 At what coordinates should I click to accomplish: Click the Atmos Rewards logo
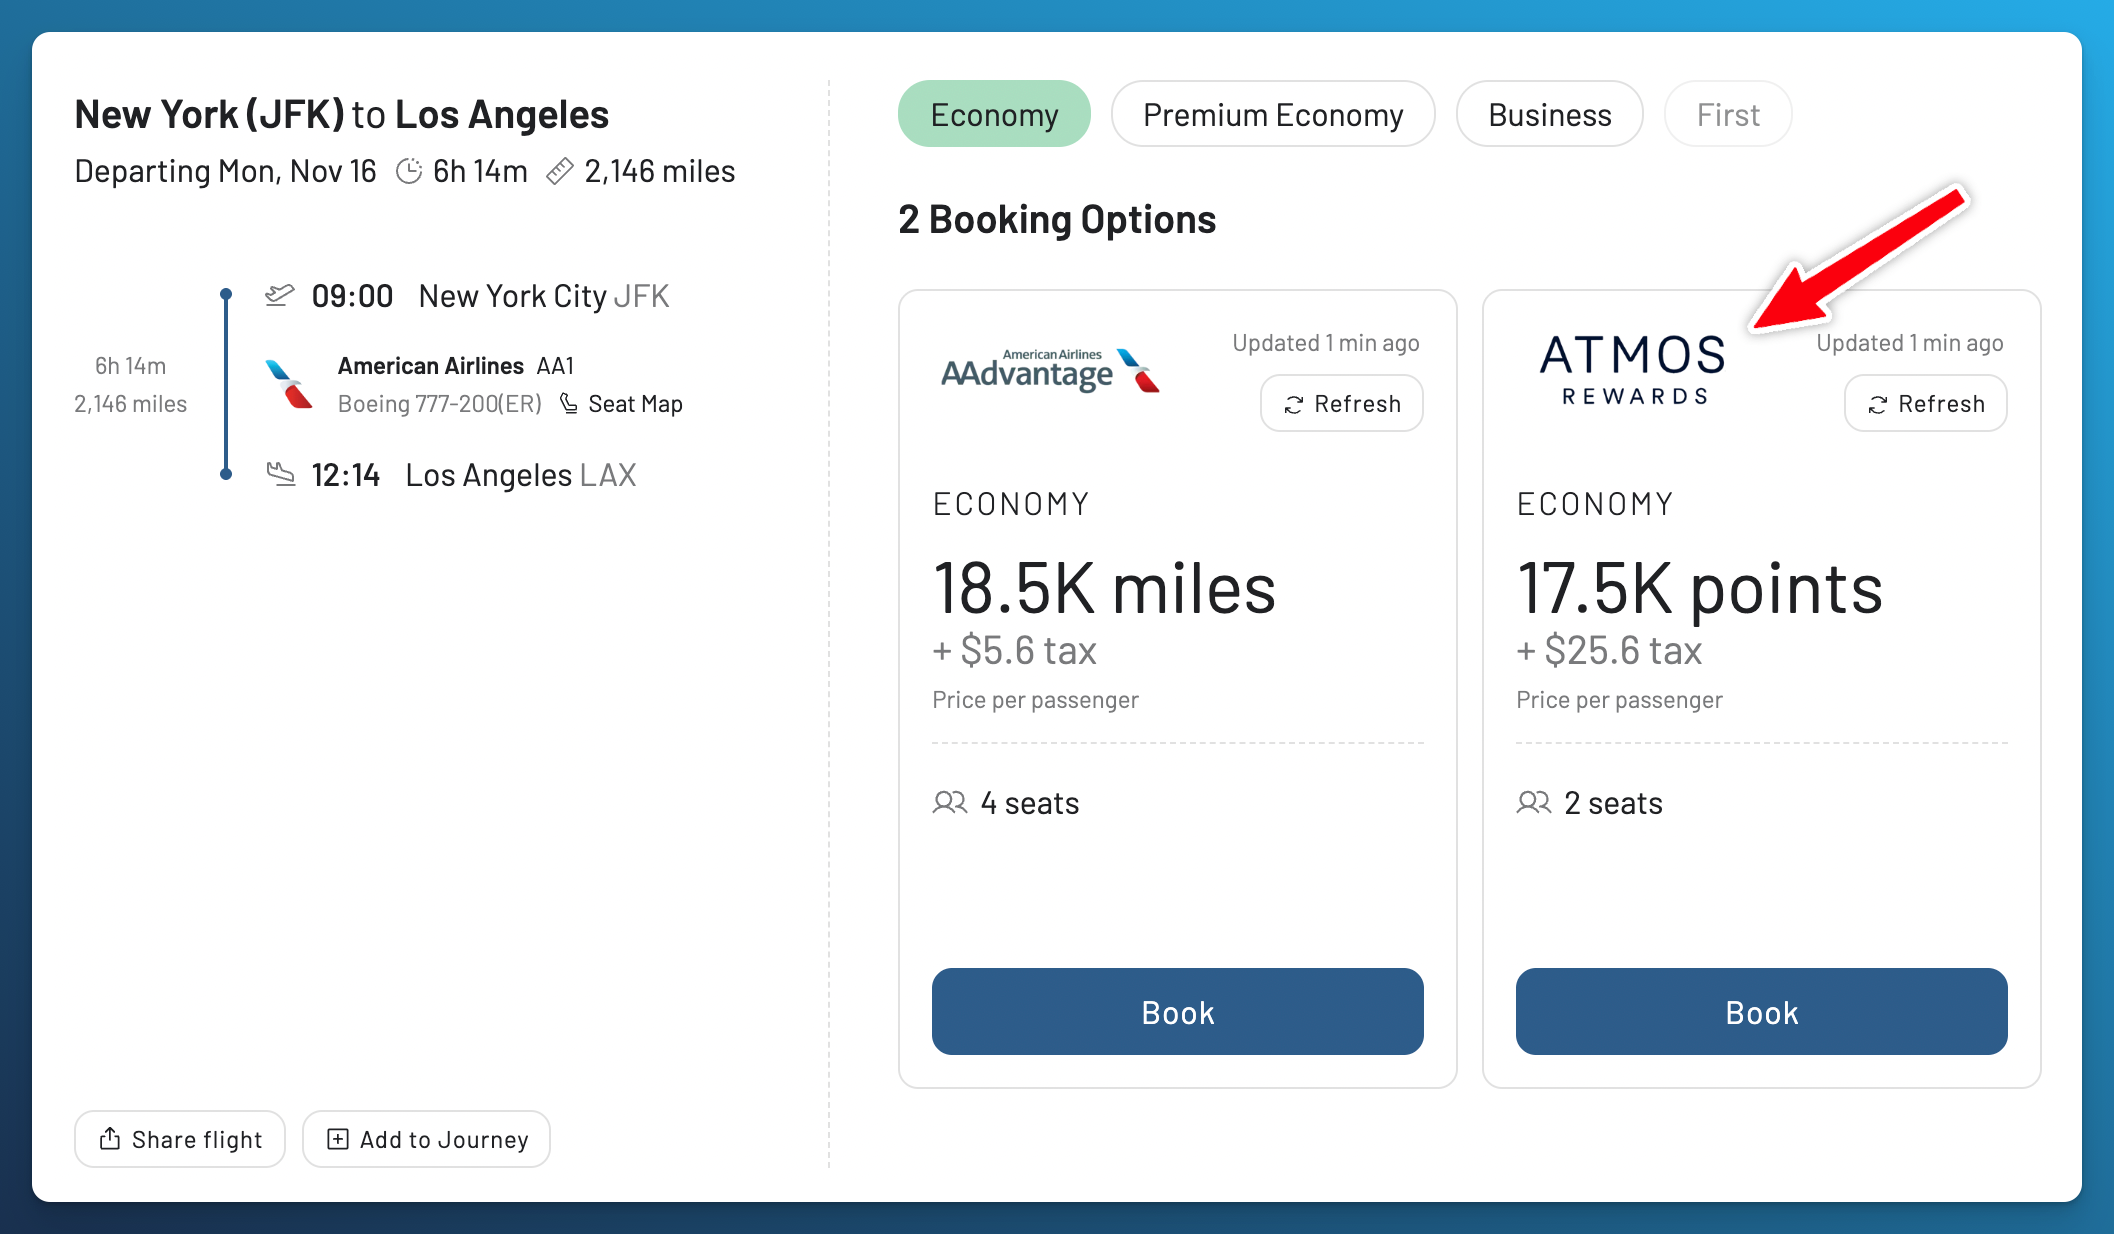coord(1633,370)
